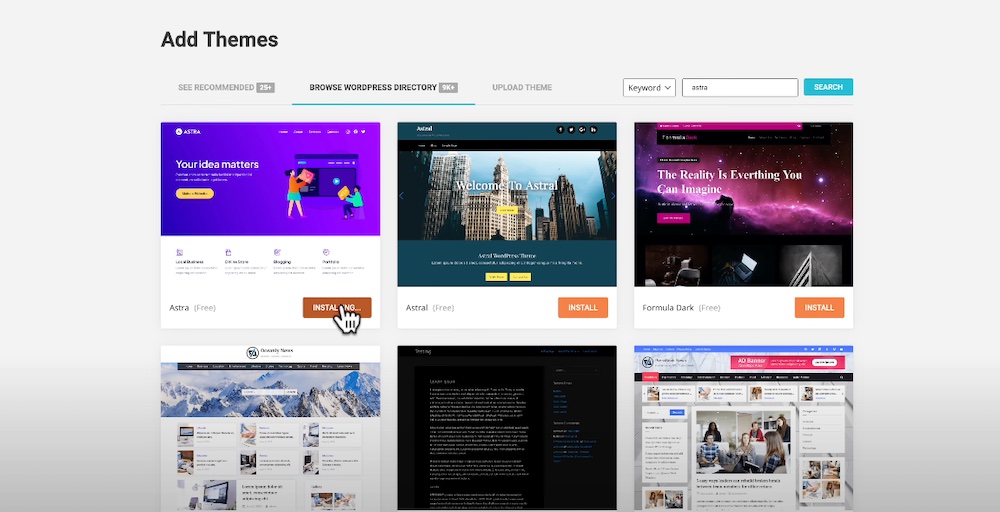The width and height of the screenshot is (1000, 512).
Task: Open the snowy mountain news theme thumbnail
Action: click(270, 428)
